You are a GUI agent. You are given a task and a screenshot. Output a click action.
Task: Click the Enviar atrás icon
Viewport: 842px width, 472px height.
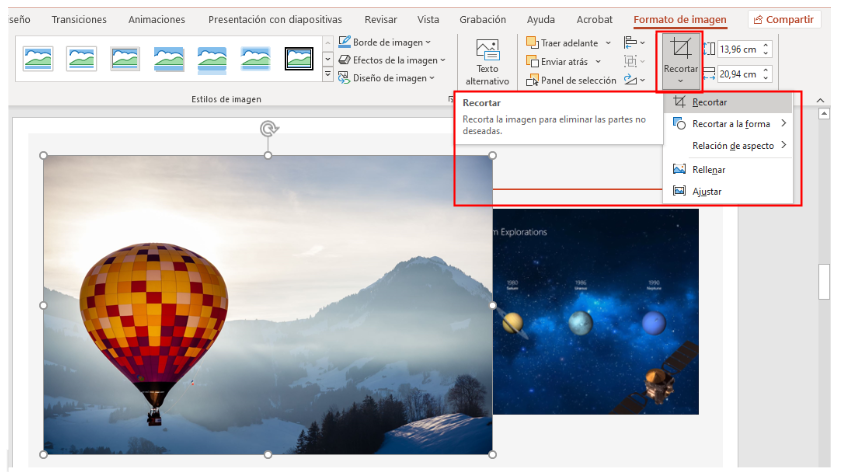[532, 61]
